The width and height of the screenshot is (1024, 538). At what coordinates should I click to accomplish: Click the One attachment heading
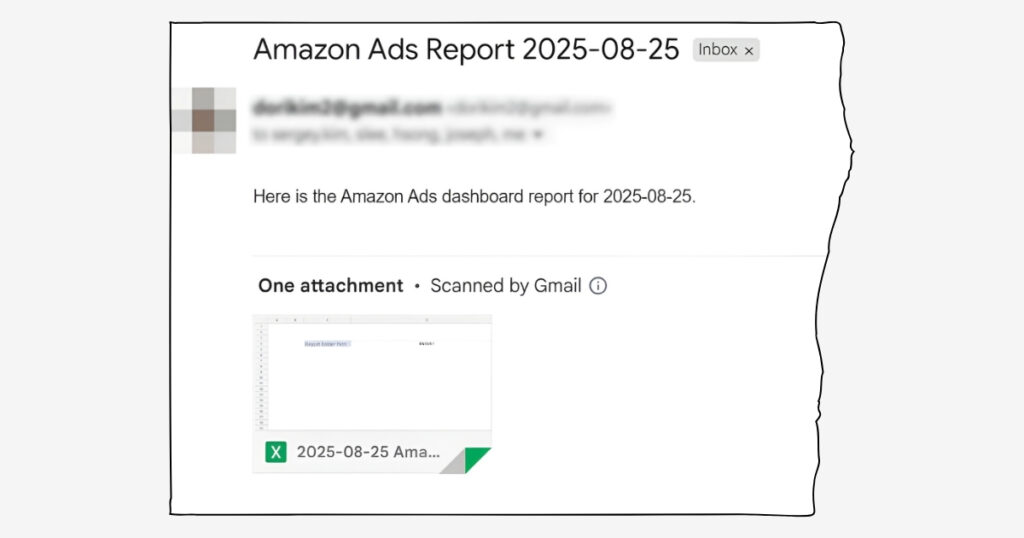(330, 286)
